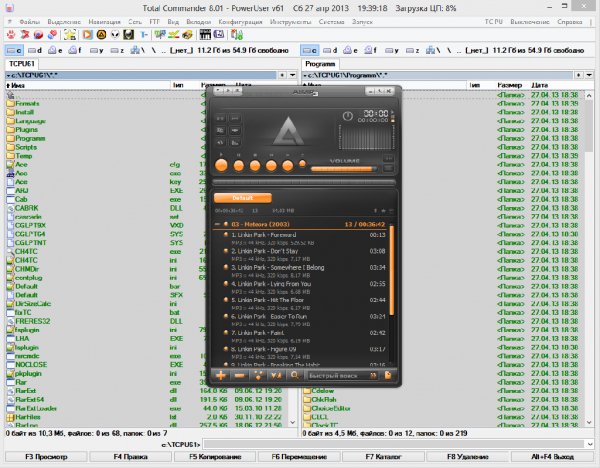Add files with AIMP playlist plus button
The image size is (600, 468).
(221, 375)
